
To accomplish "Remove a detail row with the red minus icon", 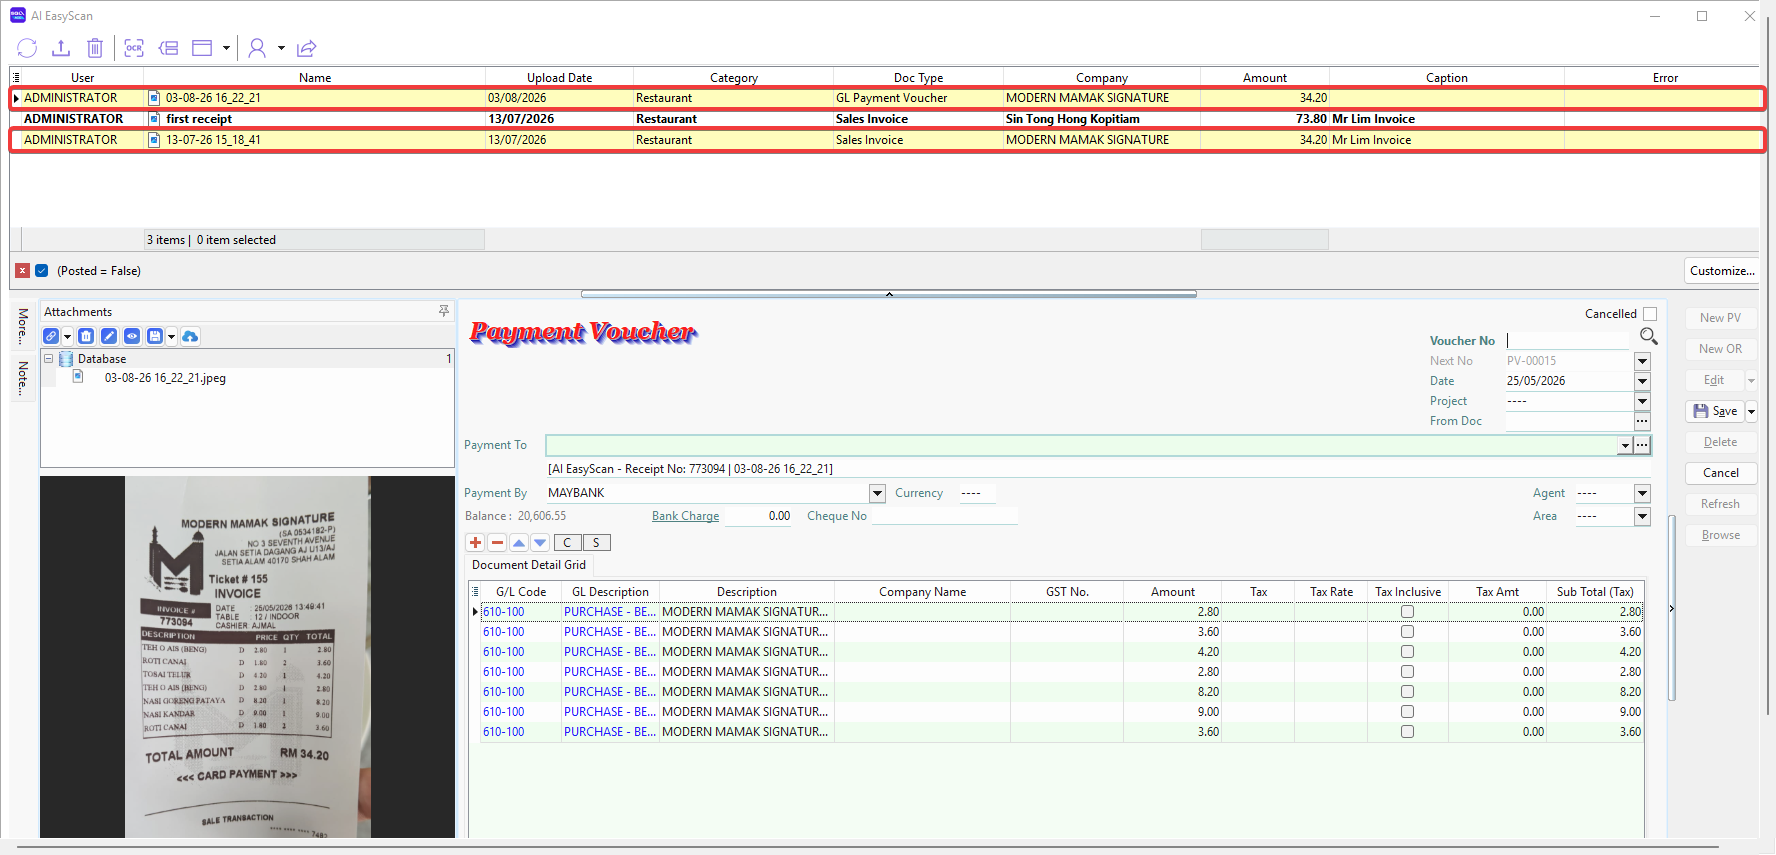I will click(497, 542).
